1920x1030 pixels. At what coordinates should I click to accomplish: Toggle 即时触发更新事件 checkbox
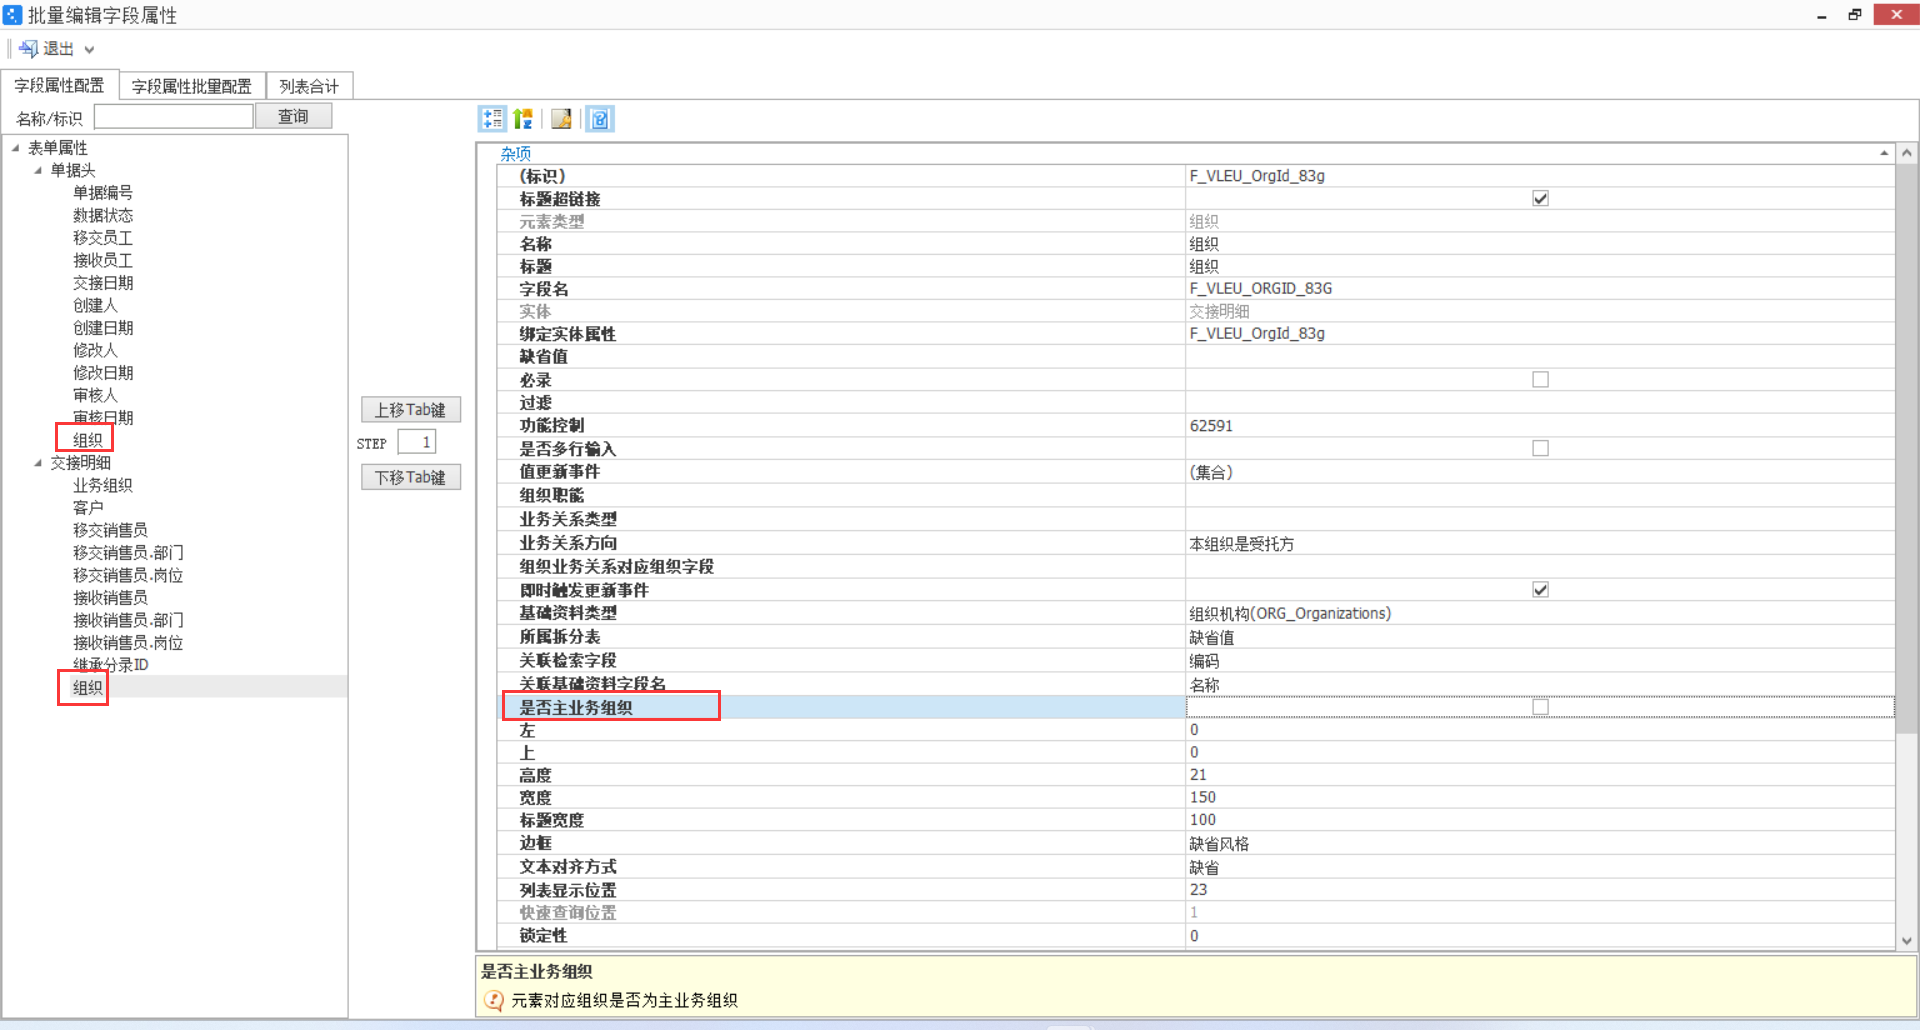pyautogui.click(x=1540, y=589)
